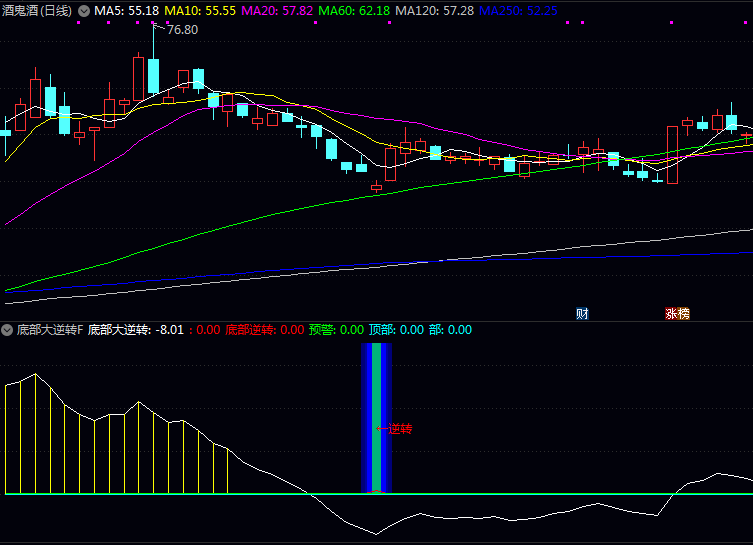The height and width of the screenshot is (545, 753).
Task: Click the 76.80 high price label
Action: [x=182, y=30]
